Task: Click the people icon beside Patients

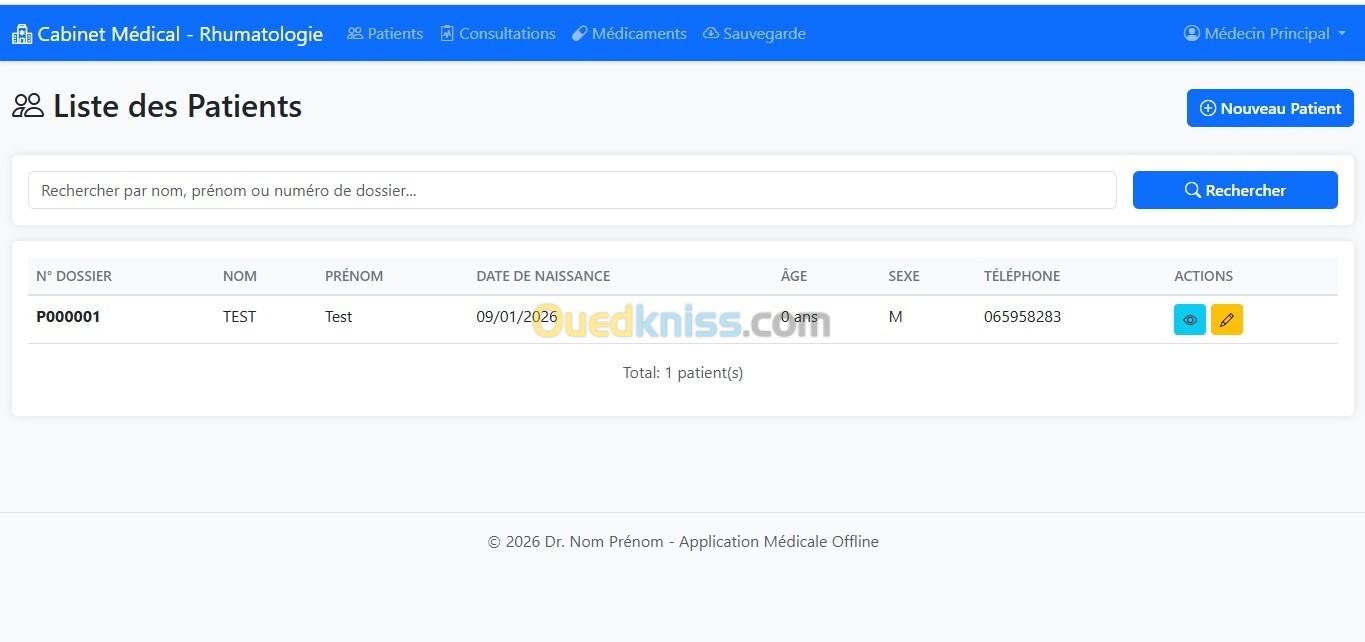Action: point(355,33)
